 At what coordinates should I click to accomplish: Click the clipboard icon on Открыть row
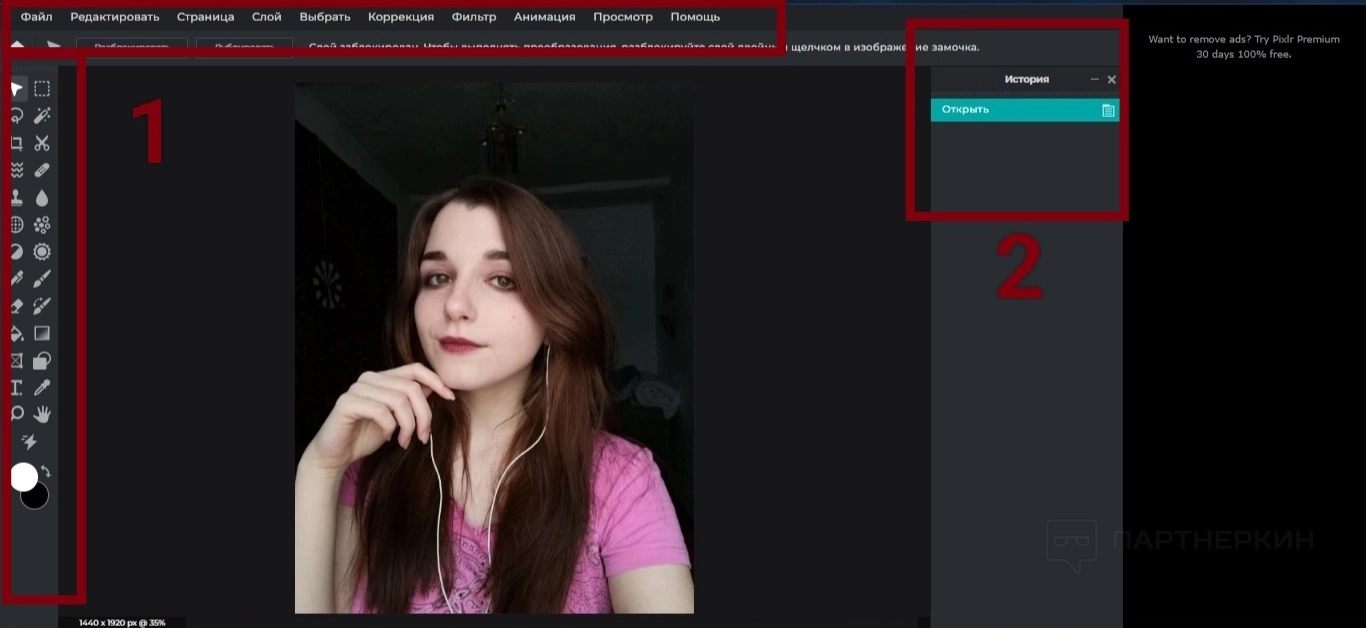coord(1108,110)
